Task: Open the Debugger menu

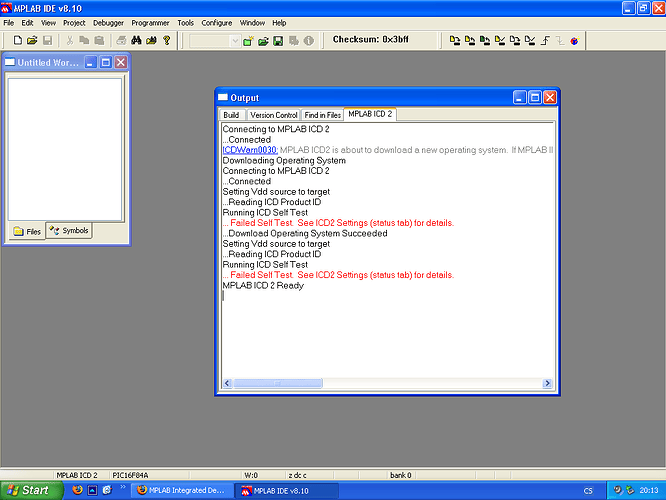Action: (x=108, y=23)
